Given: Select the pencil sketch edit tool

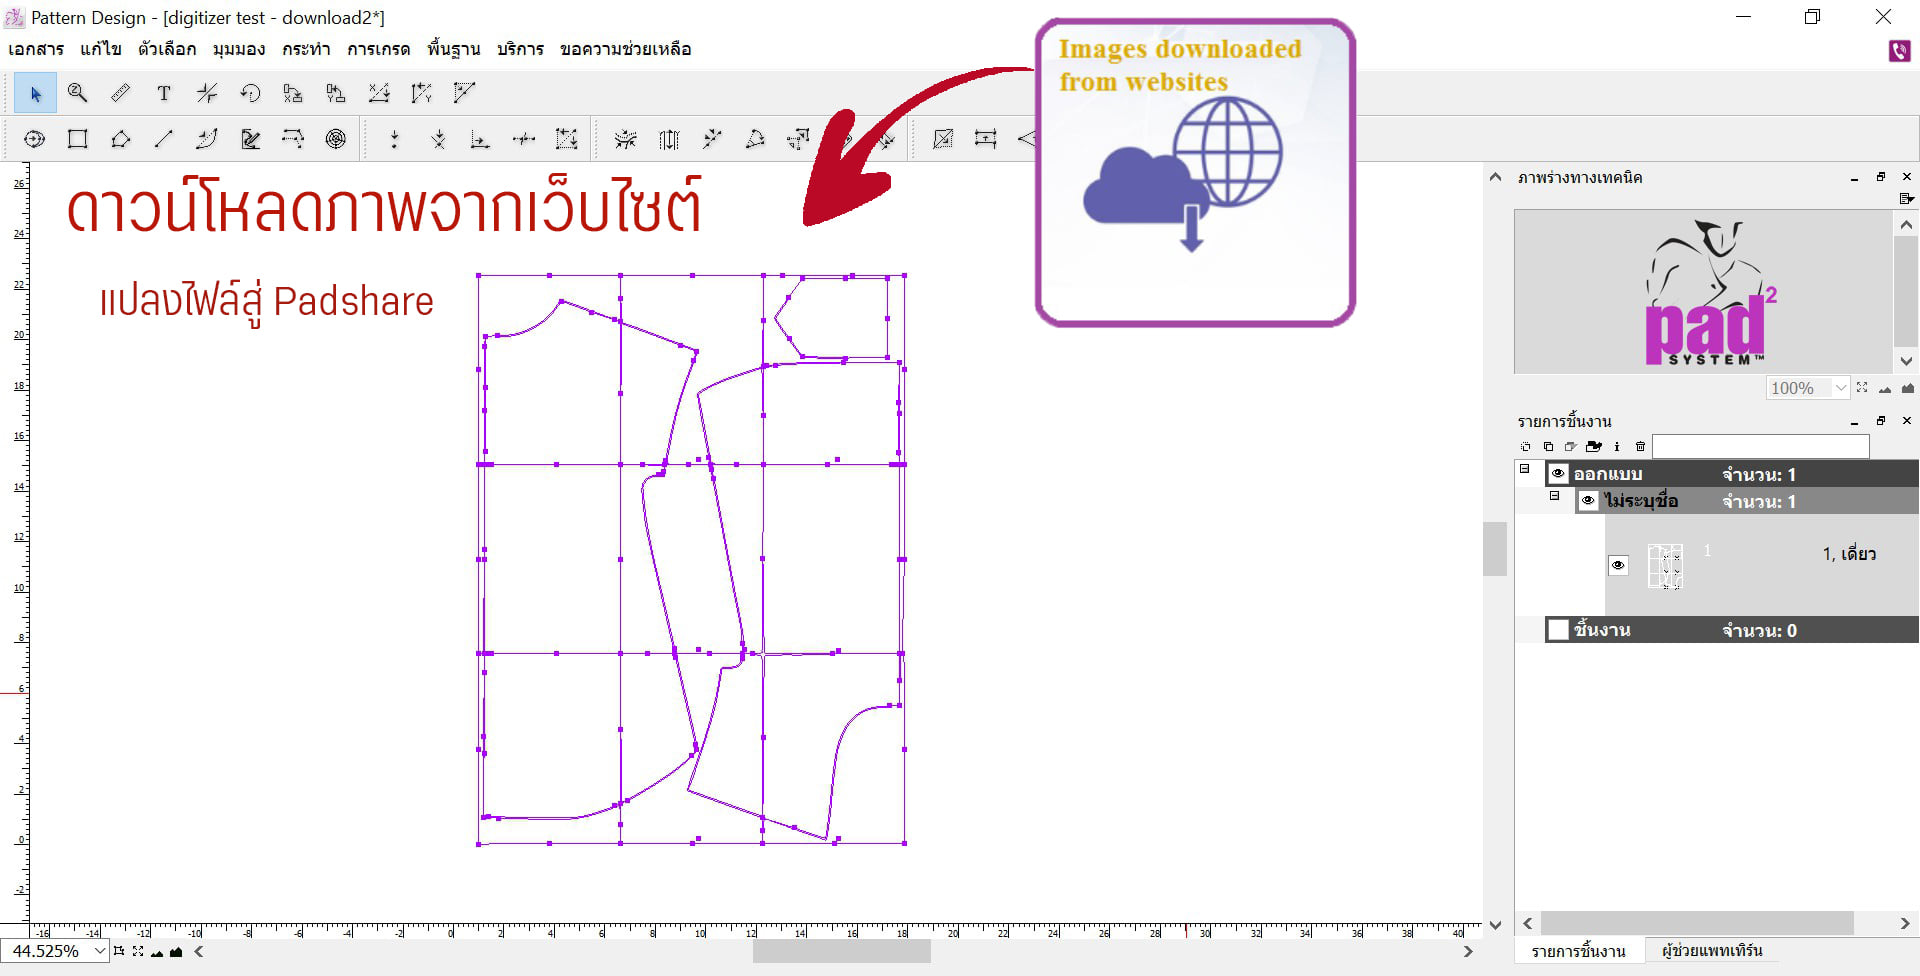Looking at the screenshot, I should [x=250, y=139].
